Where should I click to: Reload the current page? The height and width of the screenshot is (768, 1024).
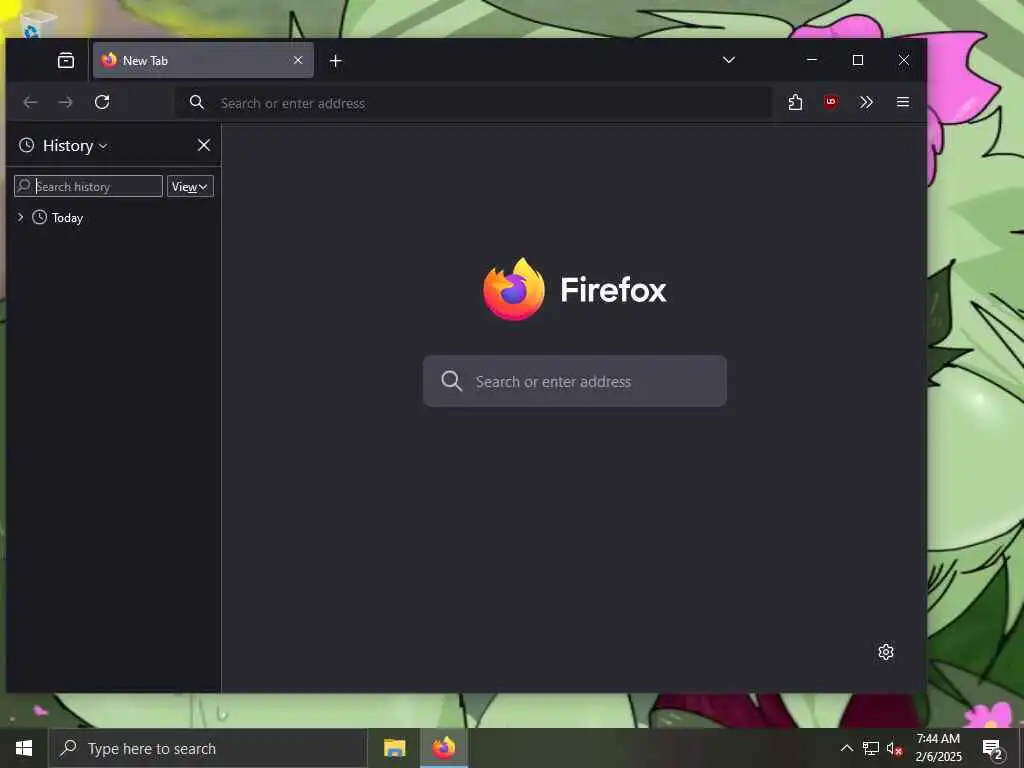click(102, 102)
